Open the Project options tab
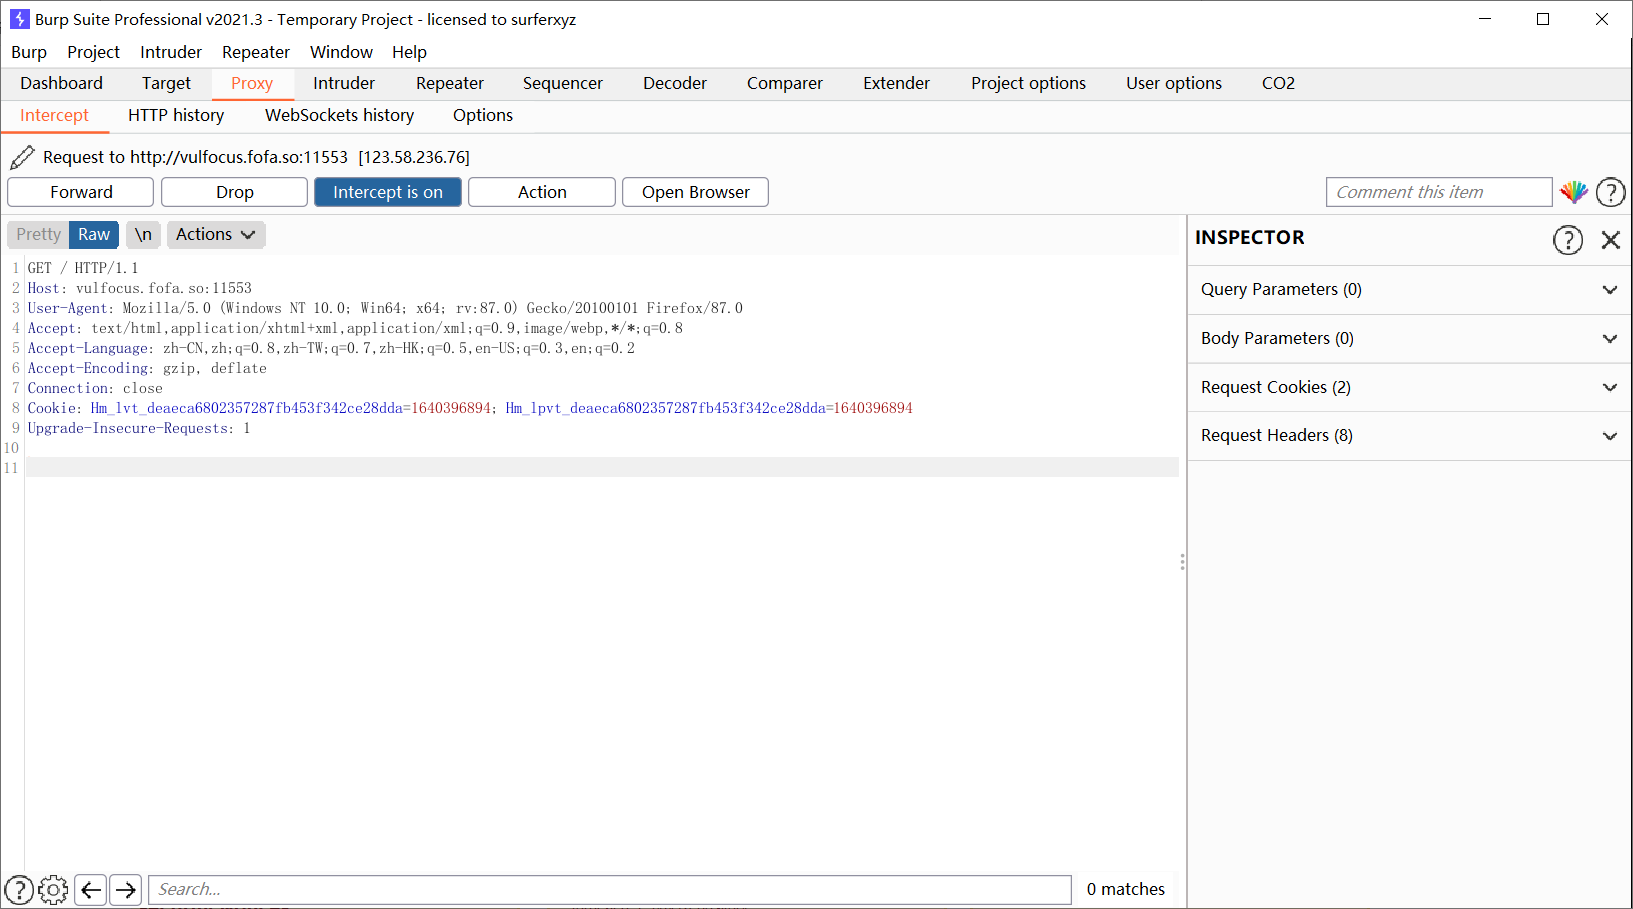Image resolution: width=1633 pixels, height=909 pixels. pyautogui.click(x=1028, y=83)
